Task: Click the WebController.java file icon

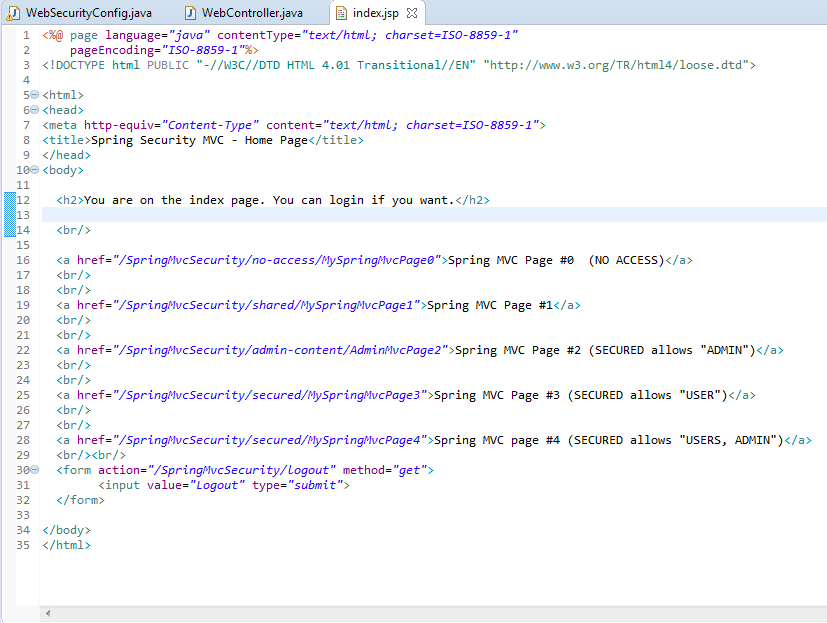Action: 190,13
